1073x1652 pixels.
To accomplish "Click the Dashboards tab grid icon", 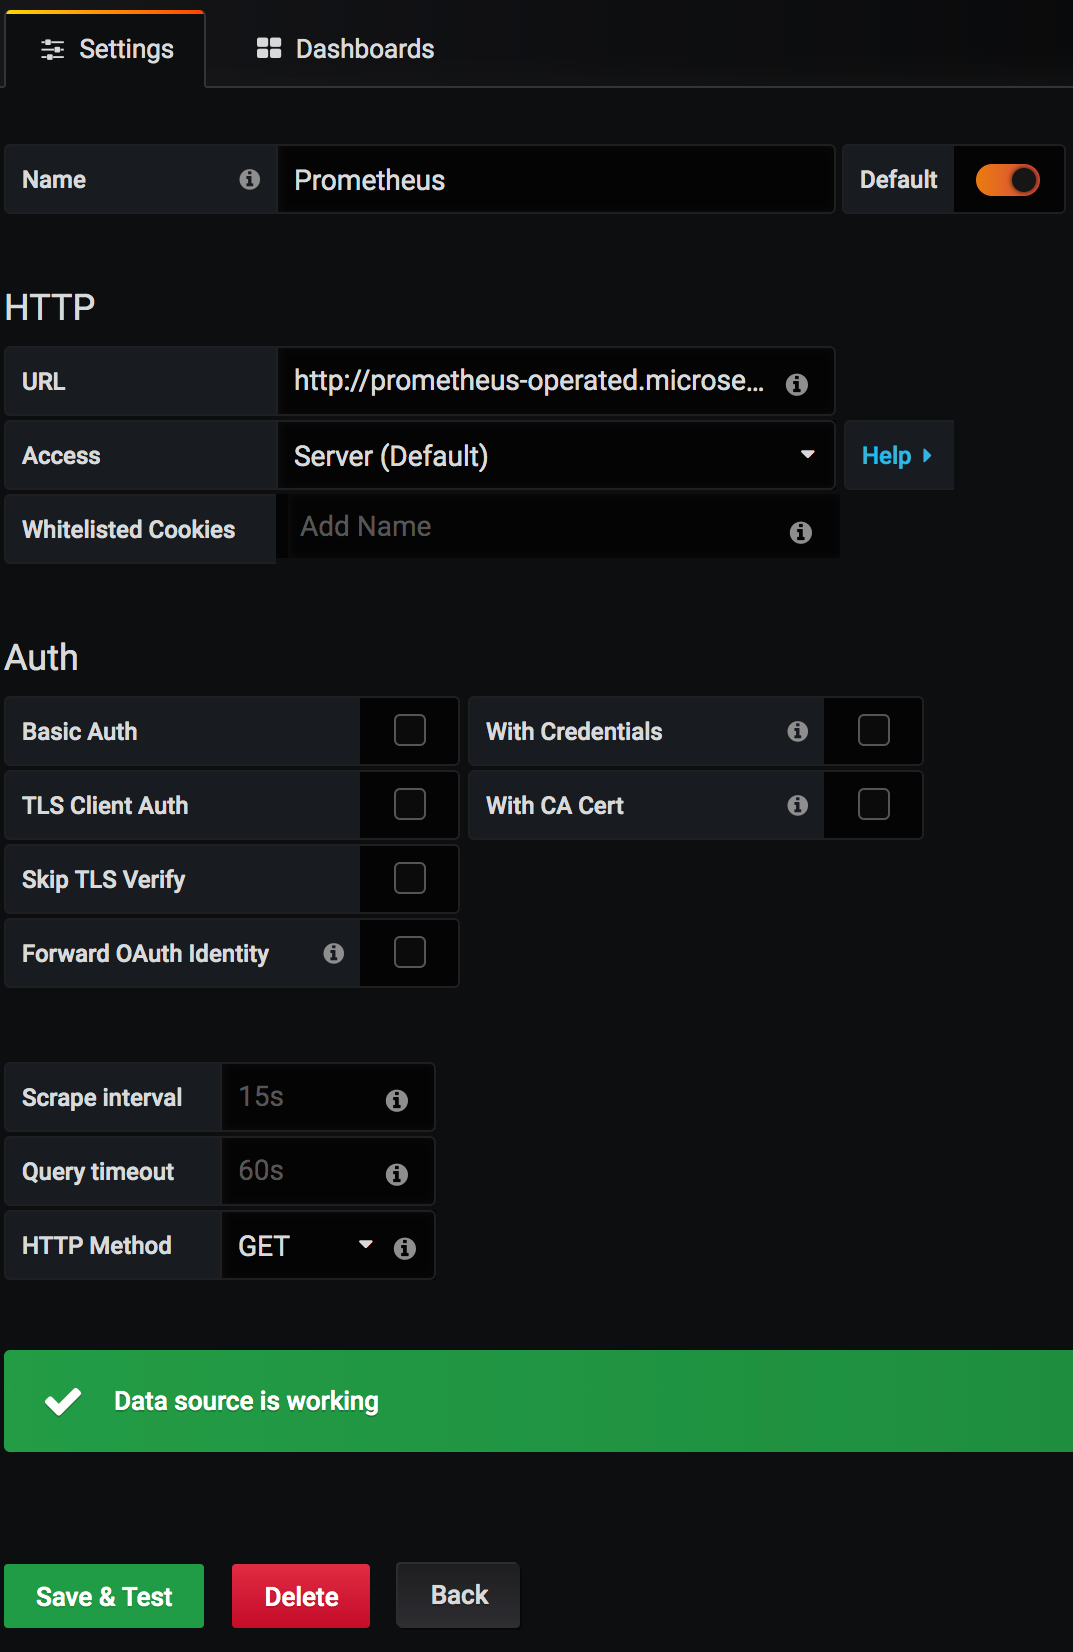I will pos(269,48).
